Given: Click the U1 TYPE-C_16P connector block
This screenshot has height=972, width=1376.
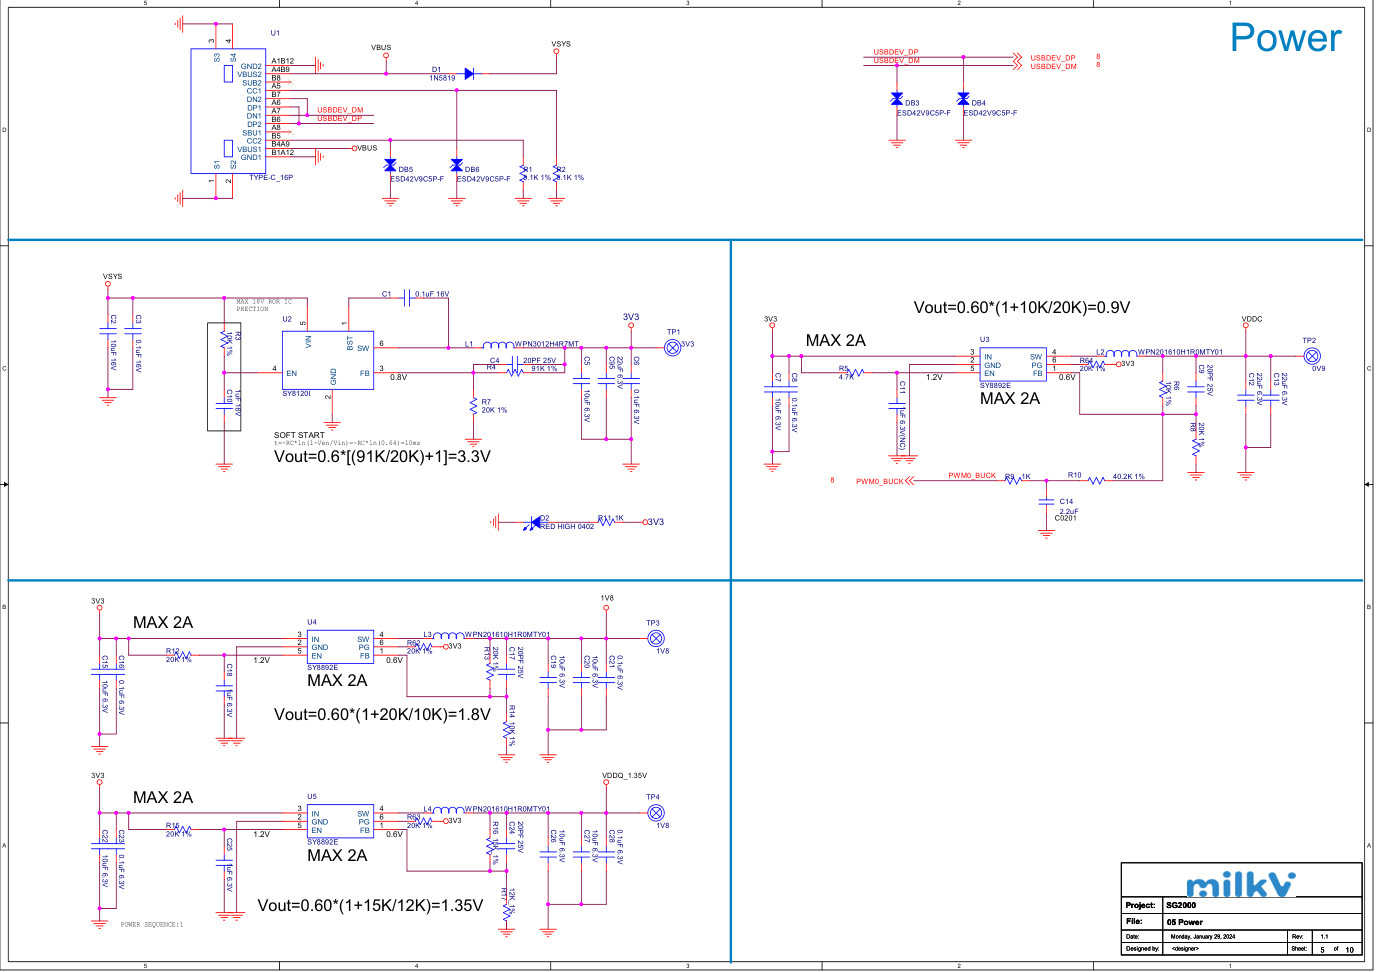Looking at the screenshot, I should coord(214,110).
